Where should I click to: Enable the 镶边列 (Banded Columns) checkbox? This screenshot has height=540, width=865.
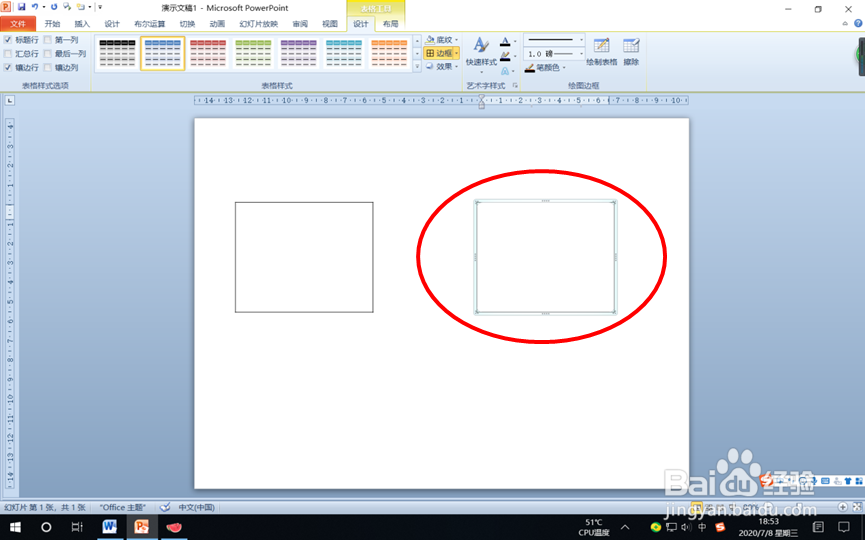pos(47,67)
